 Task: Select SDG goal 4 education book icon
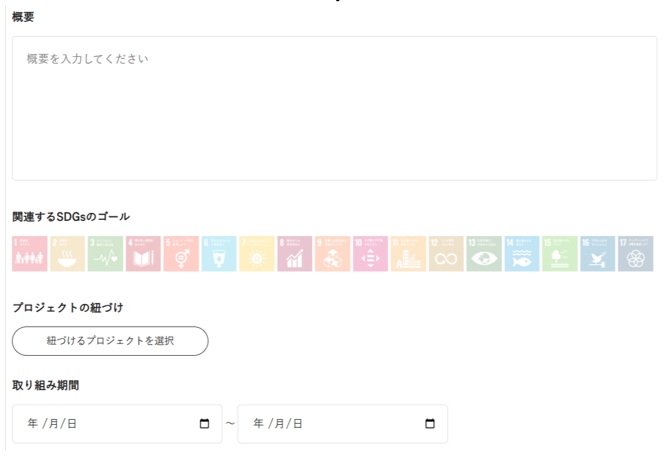point(143,254)
